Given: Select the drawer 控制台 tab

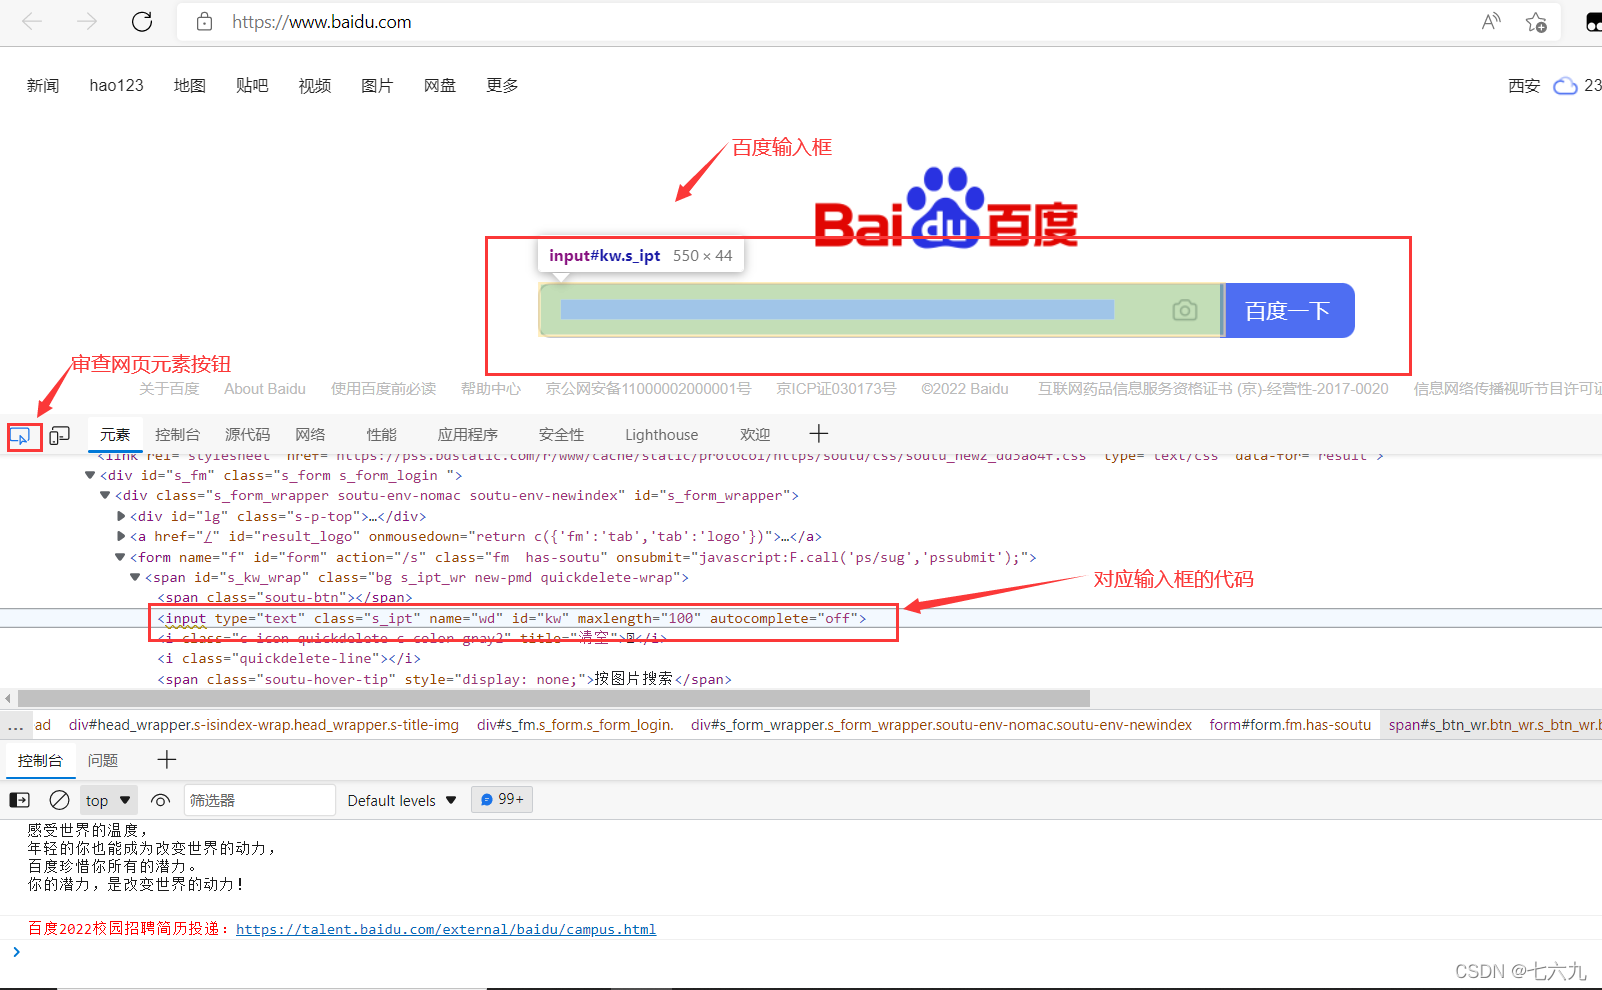Looking at the screenshot, I should [40, 760].
